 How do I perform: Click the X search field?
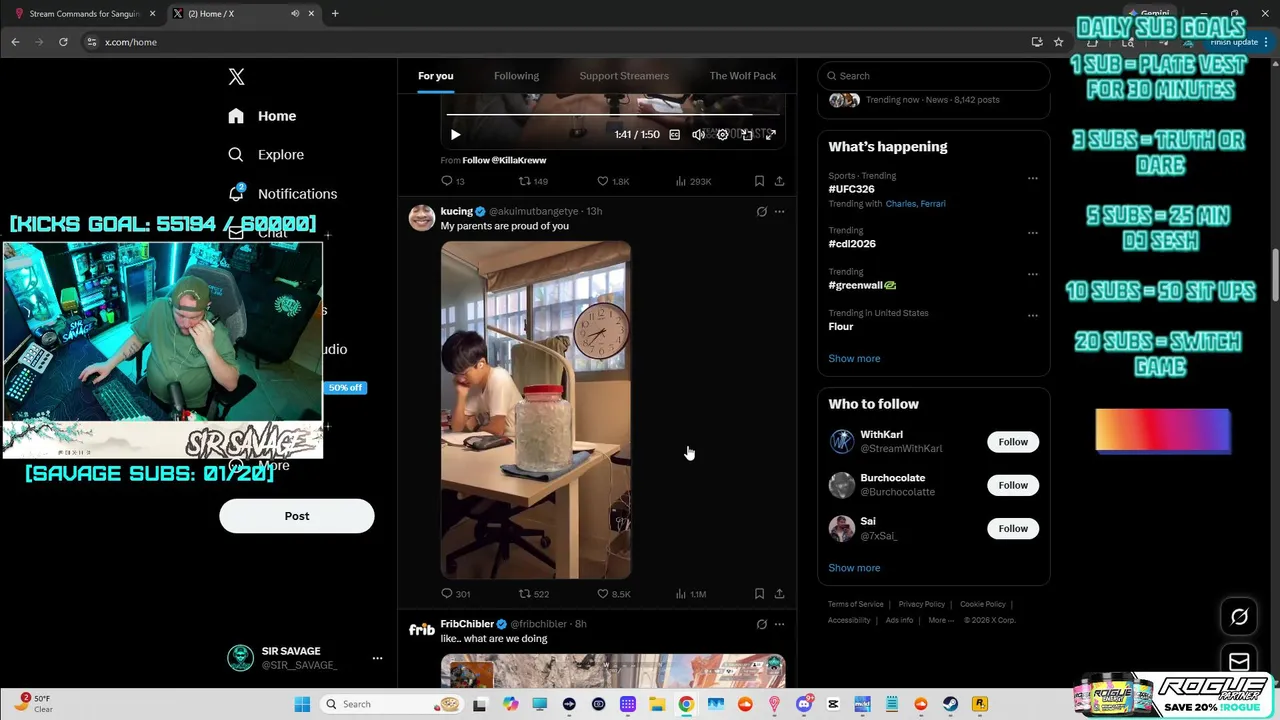click(934, 76)
